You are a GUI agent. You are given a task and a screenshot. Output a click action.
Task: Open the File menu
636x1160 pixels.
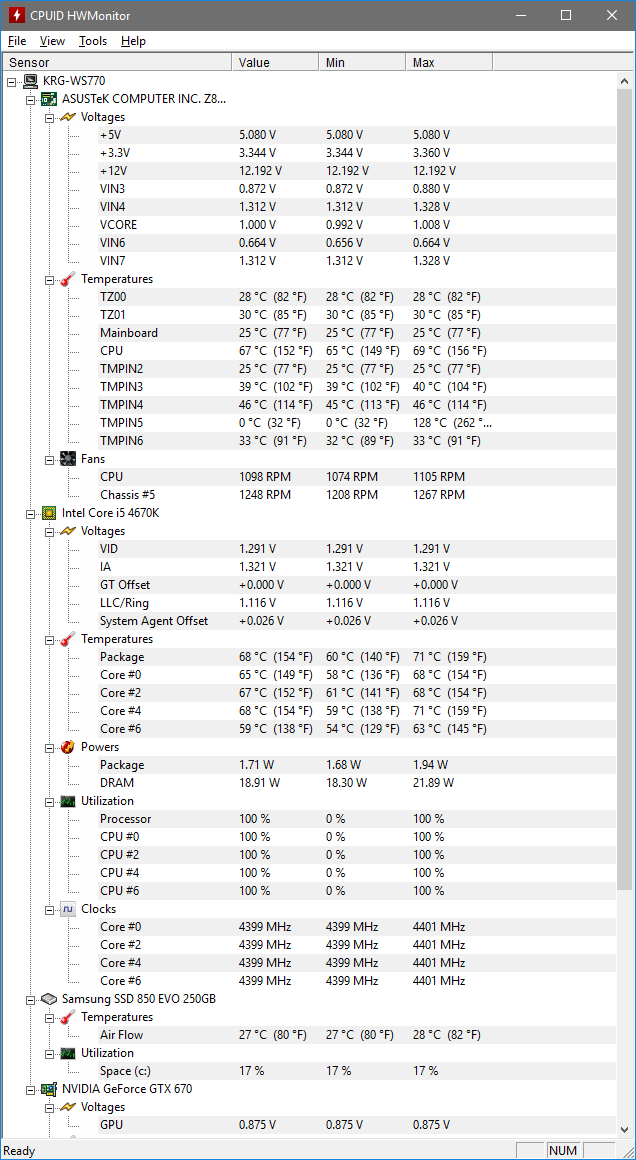point(17,41)
